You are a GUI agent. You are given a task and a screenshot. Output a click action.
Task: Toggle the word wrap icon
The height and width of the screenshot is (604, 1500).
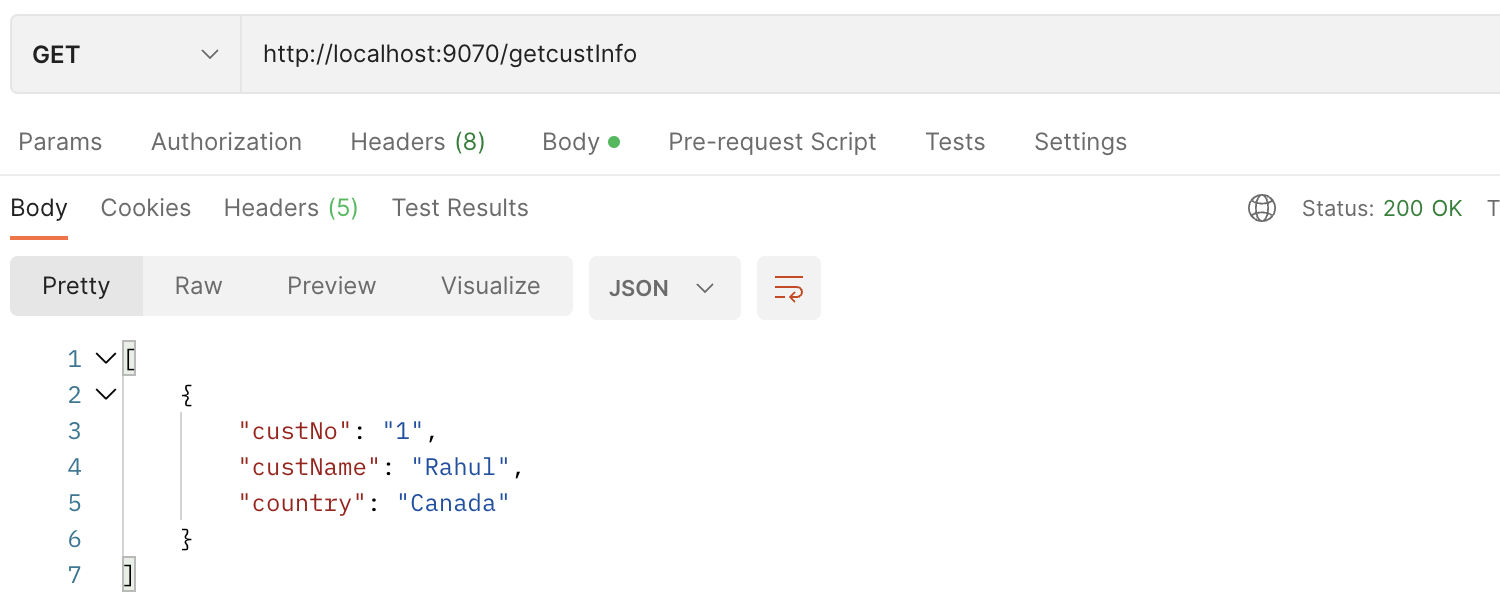(789, 288)
